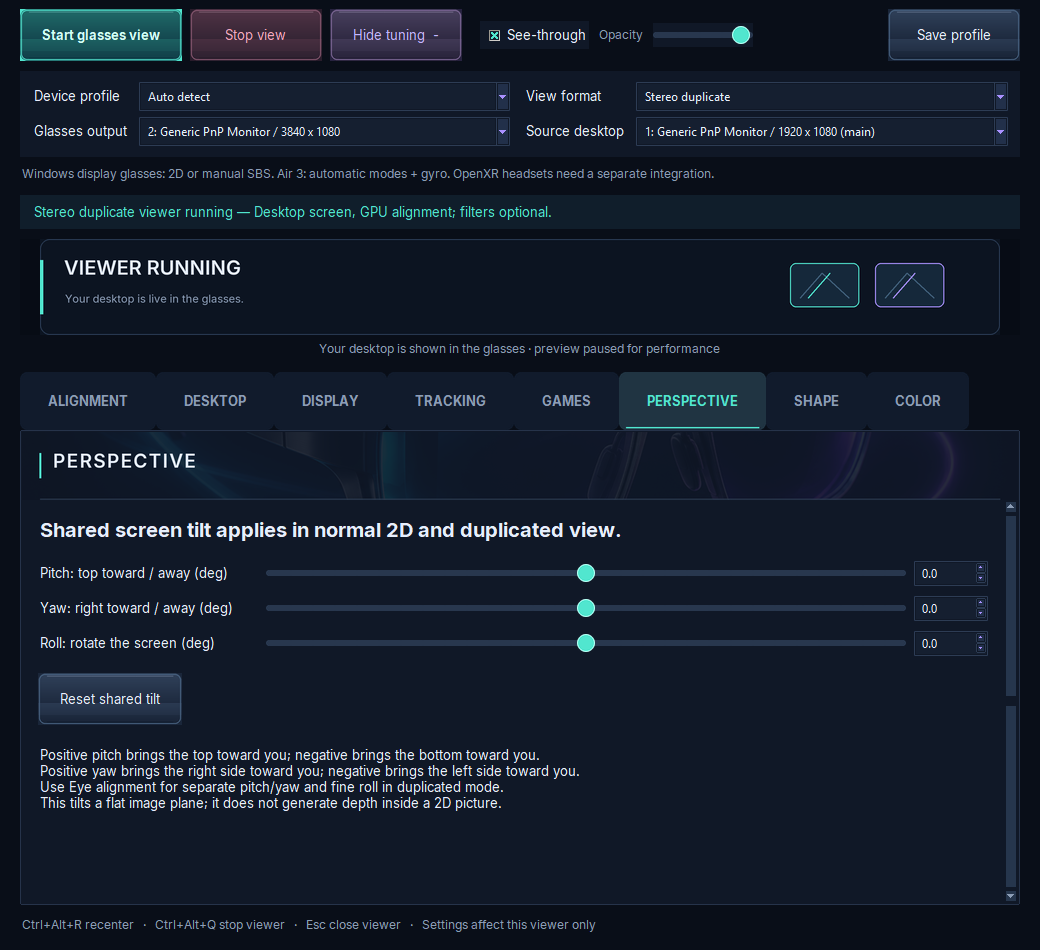Click Reset shared tilt button
Screen dimensions: 1040x950
point(110,699)
